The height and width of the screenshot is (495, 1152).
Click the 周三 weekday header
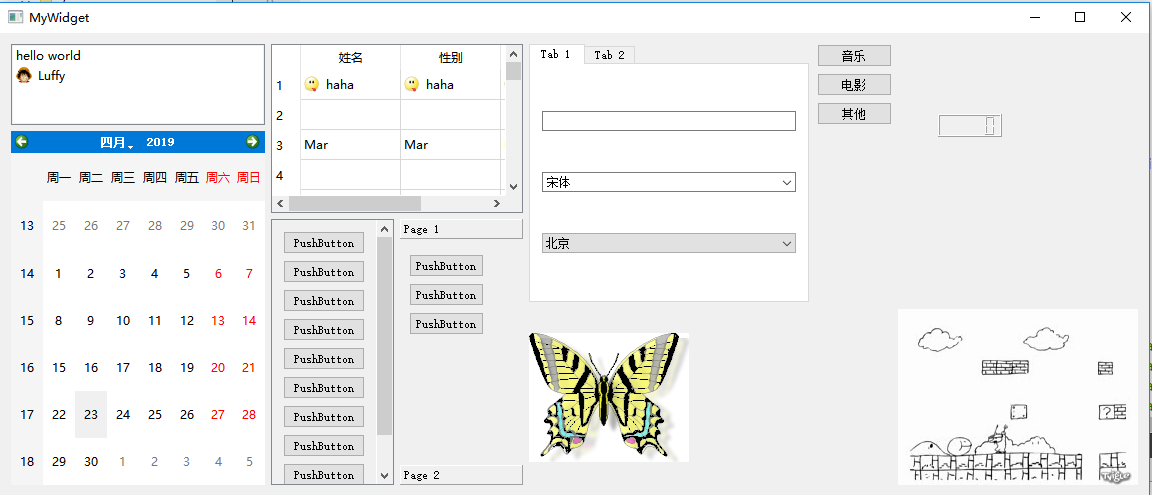click(x=123, y=177)
